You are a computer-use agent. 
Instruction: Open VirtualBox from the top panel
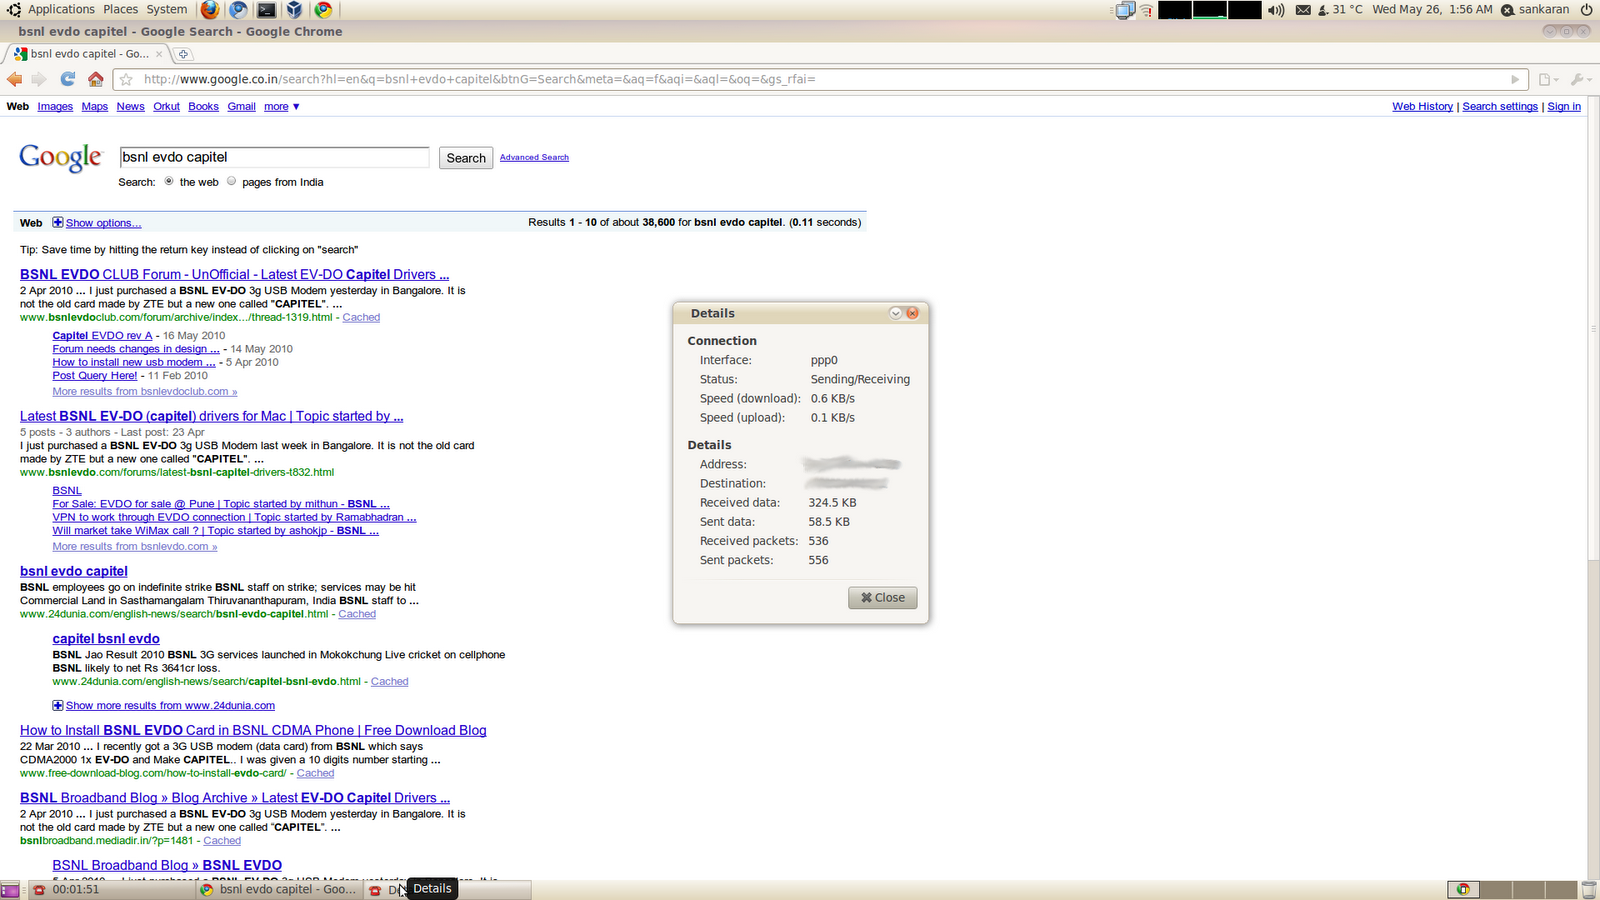(x=294, y=10)
